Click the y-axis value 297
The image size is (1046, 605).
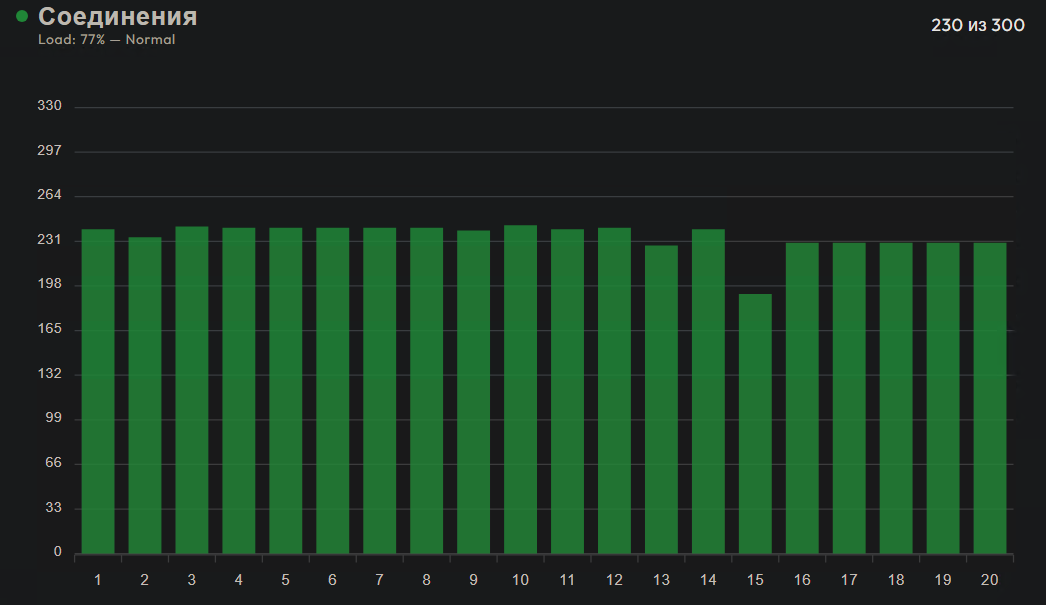tap(49, 150)
